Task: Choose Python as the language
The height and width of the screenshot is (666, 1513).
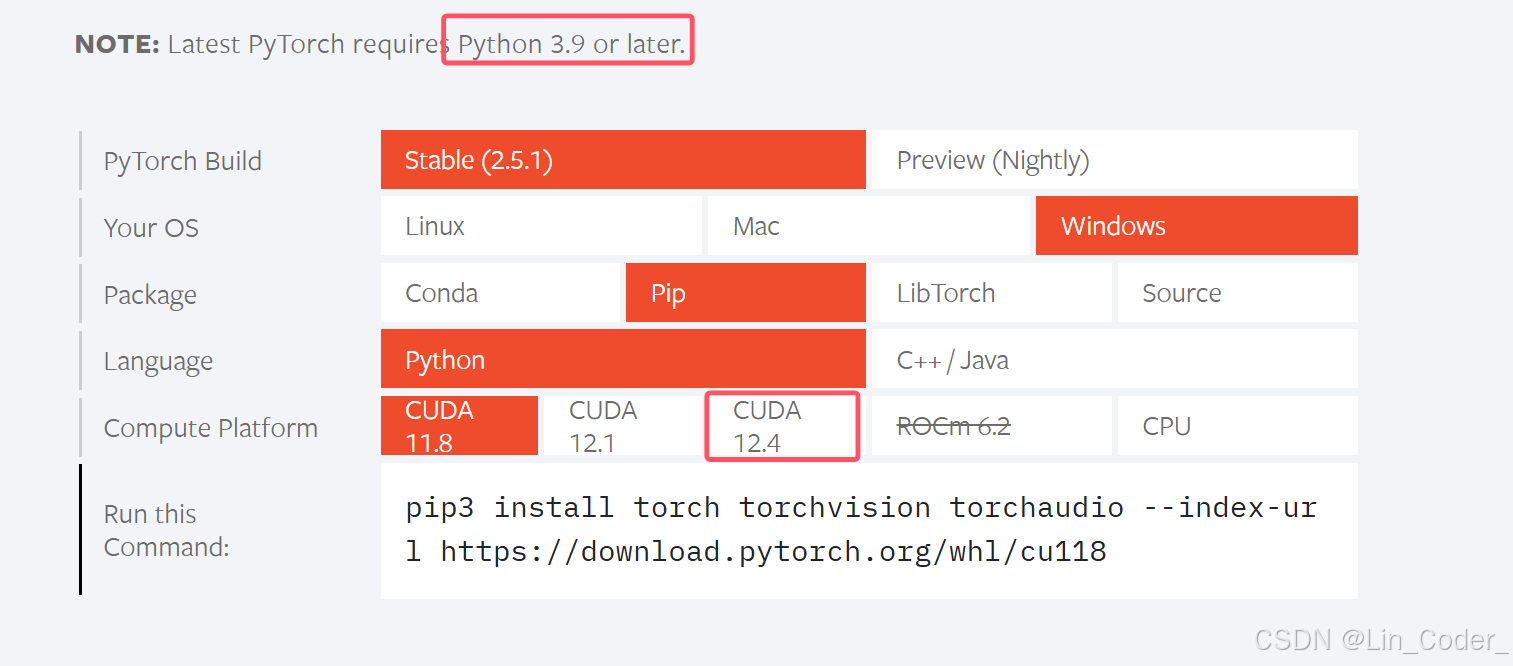Action: coord(623,359)
